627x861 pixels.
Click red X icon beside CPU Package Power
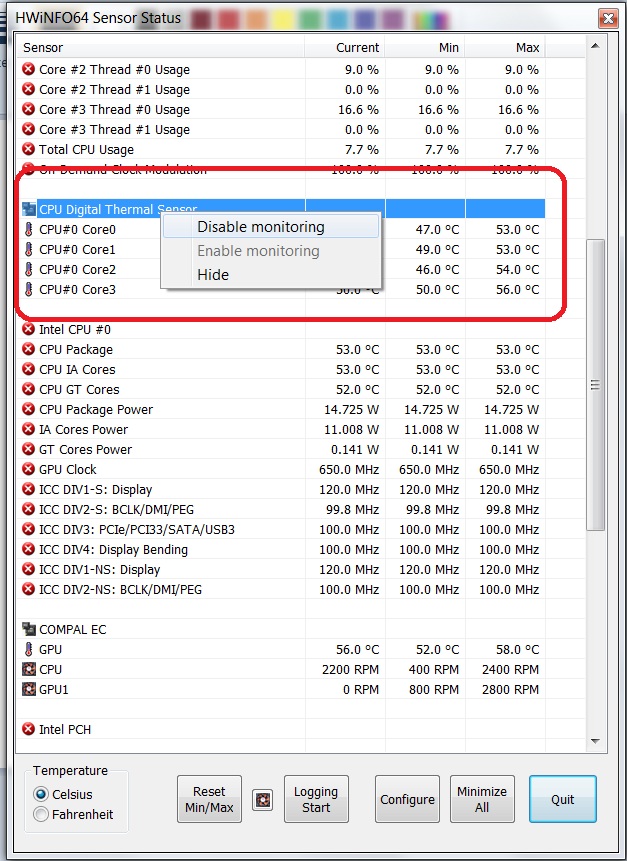tap(29, 410)
